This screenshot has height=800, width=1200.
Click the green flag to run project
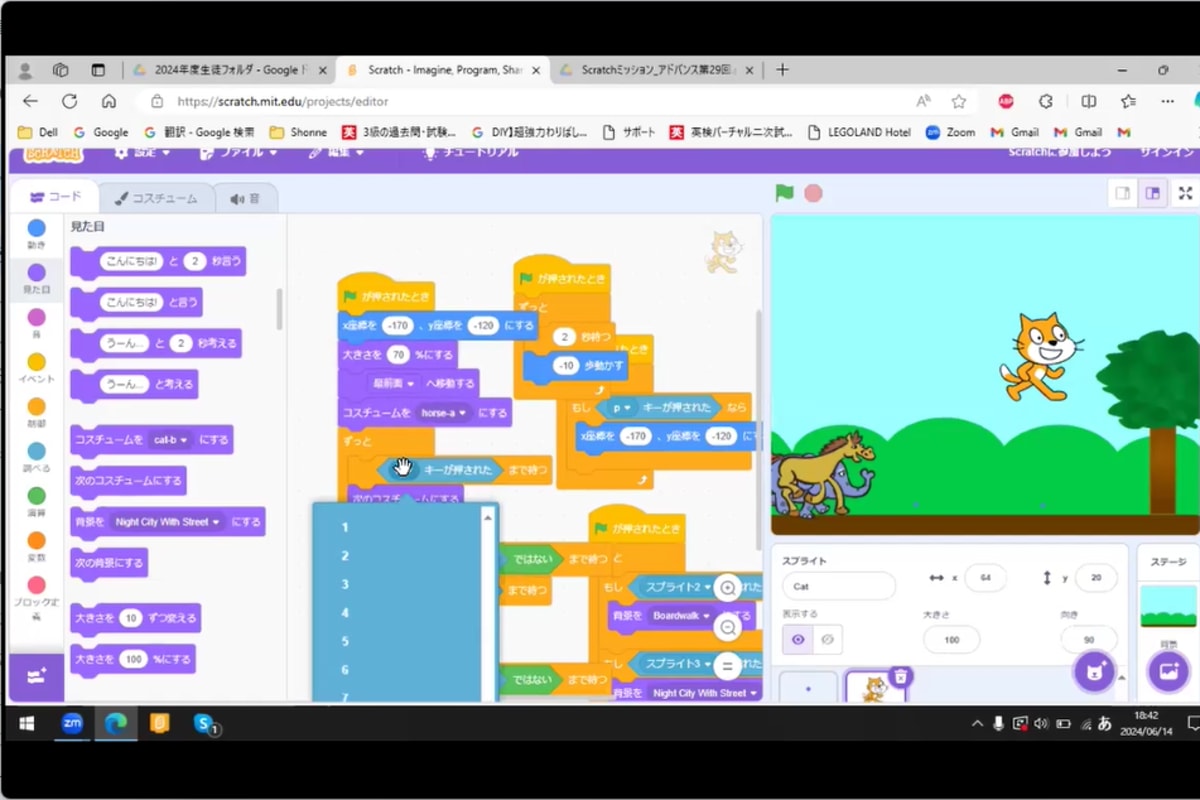coord(785,193)
